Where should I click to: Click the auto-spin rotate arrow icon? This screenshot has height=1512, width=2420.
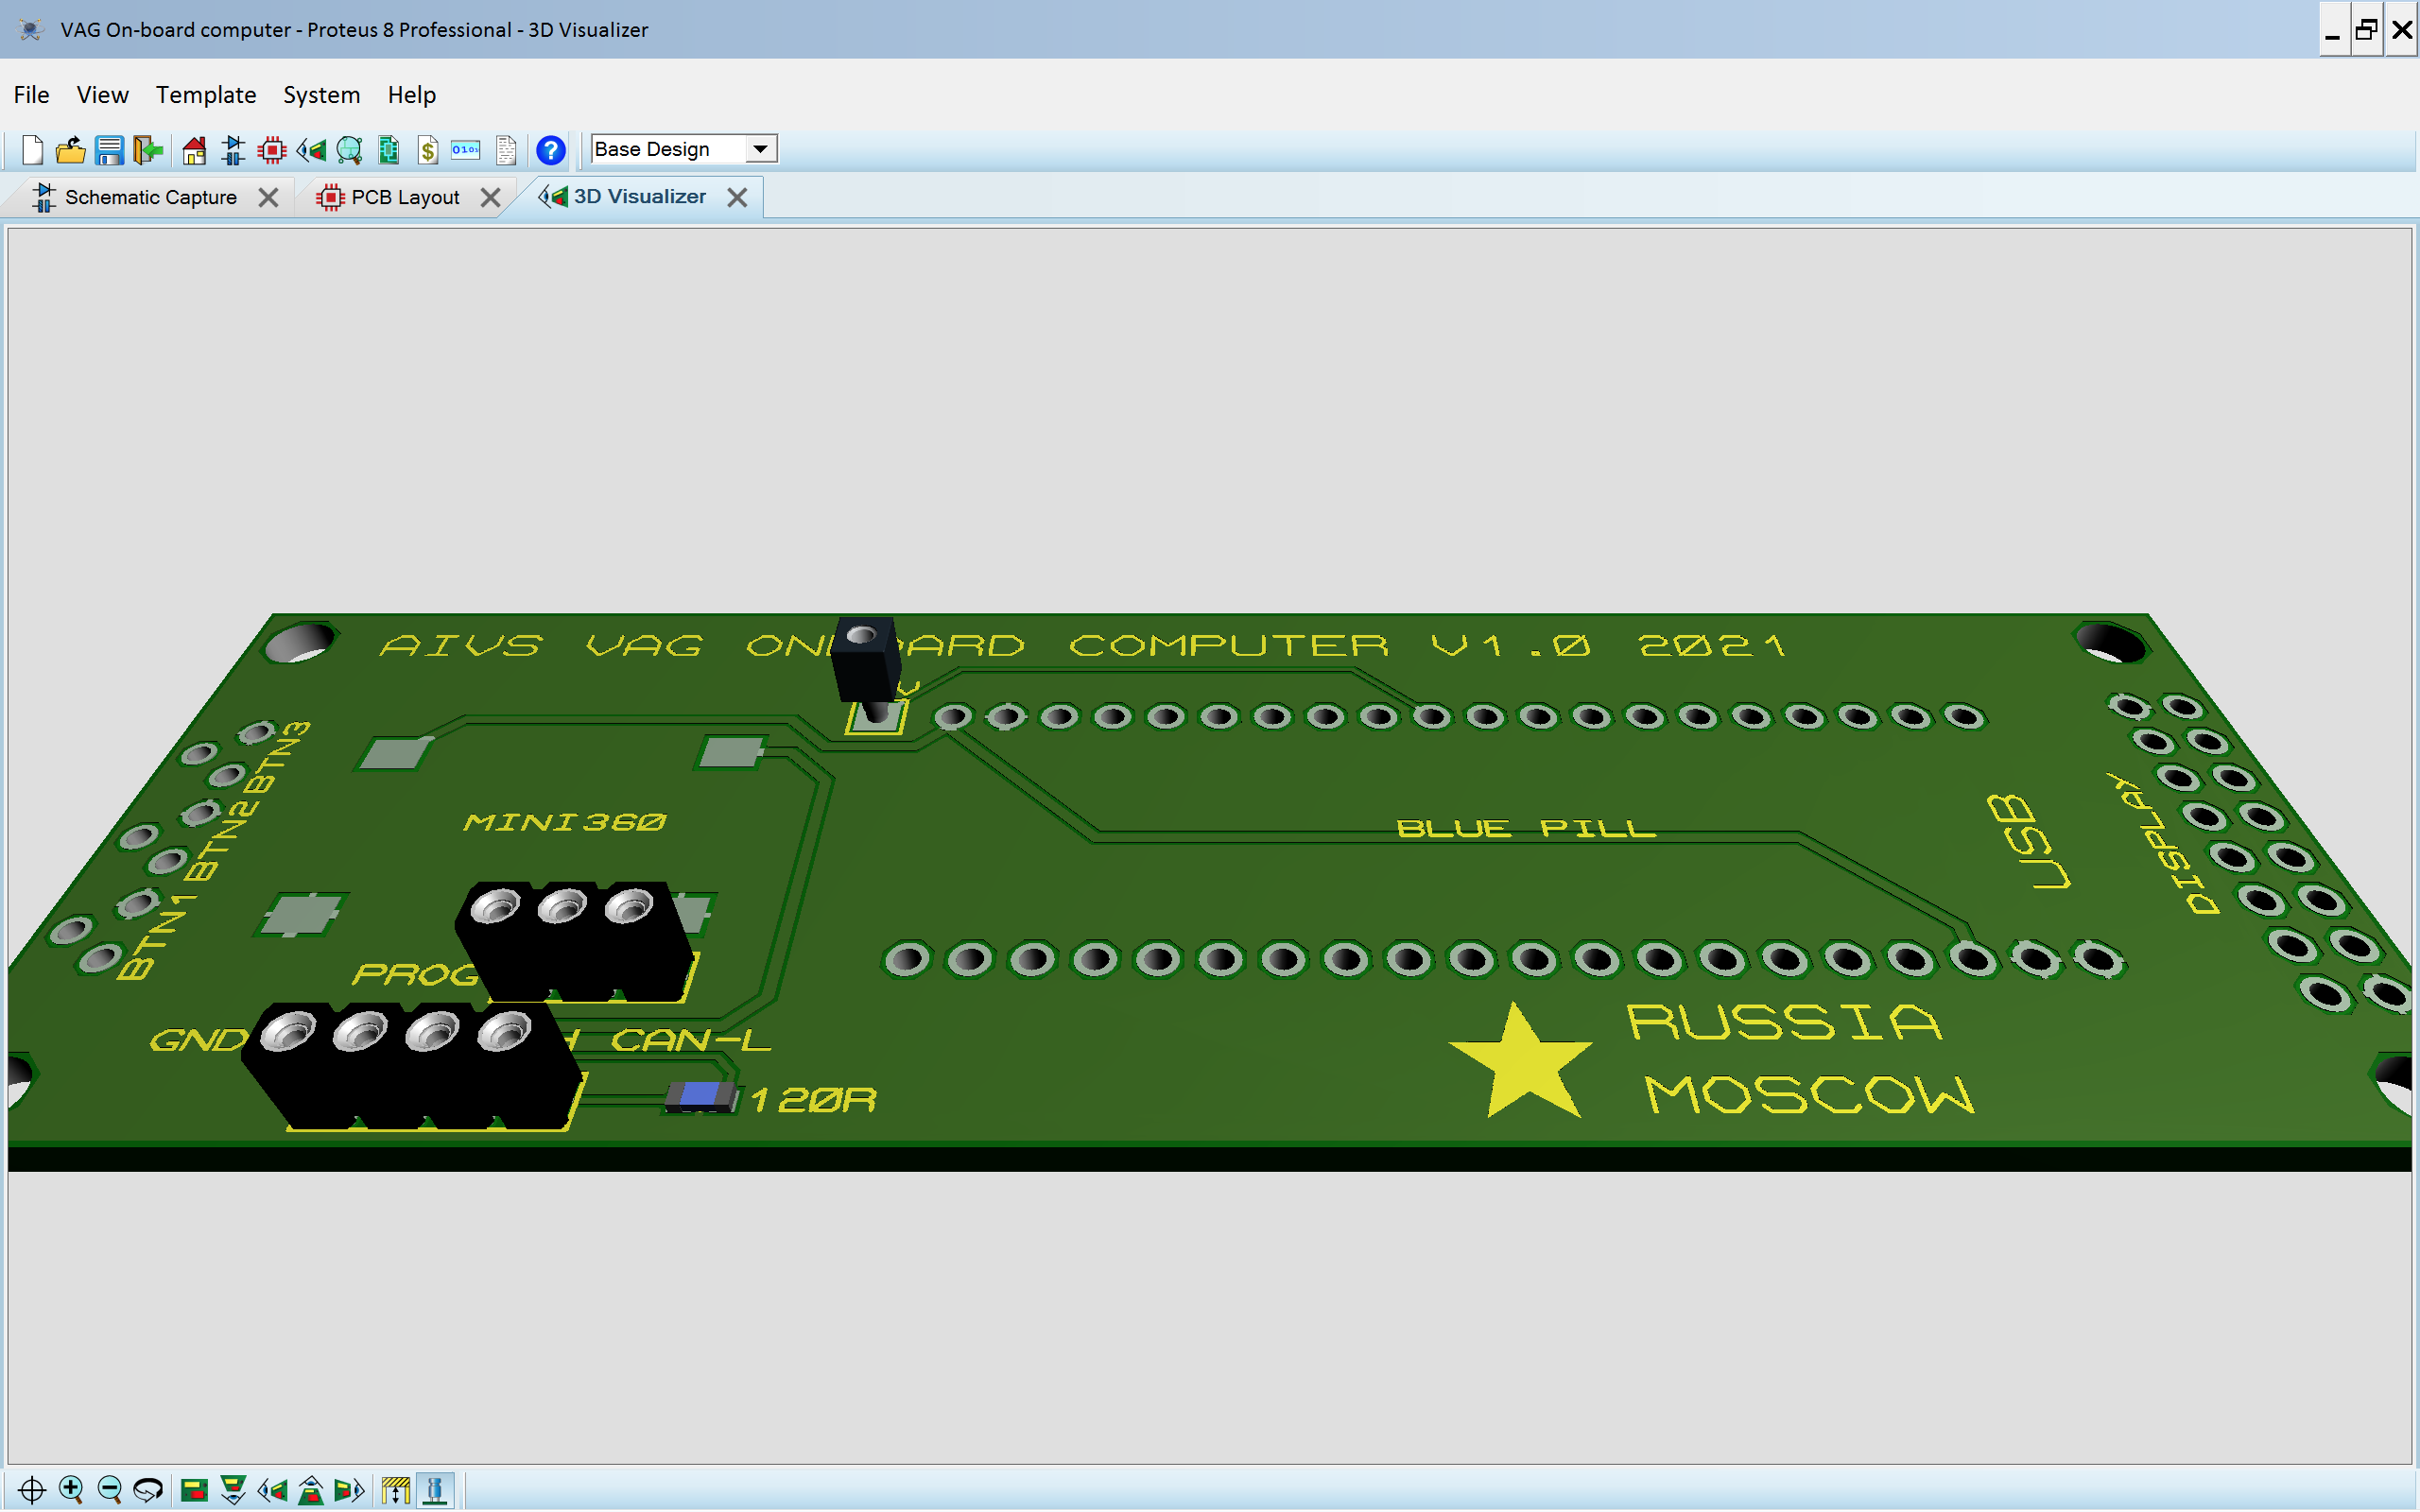[148, 1490]
